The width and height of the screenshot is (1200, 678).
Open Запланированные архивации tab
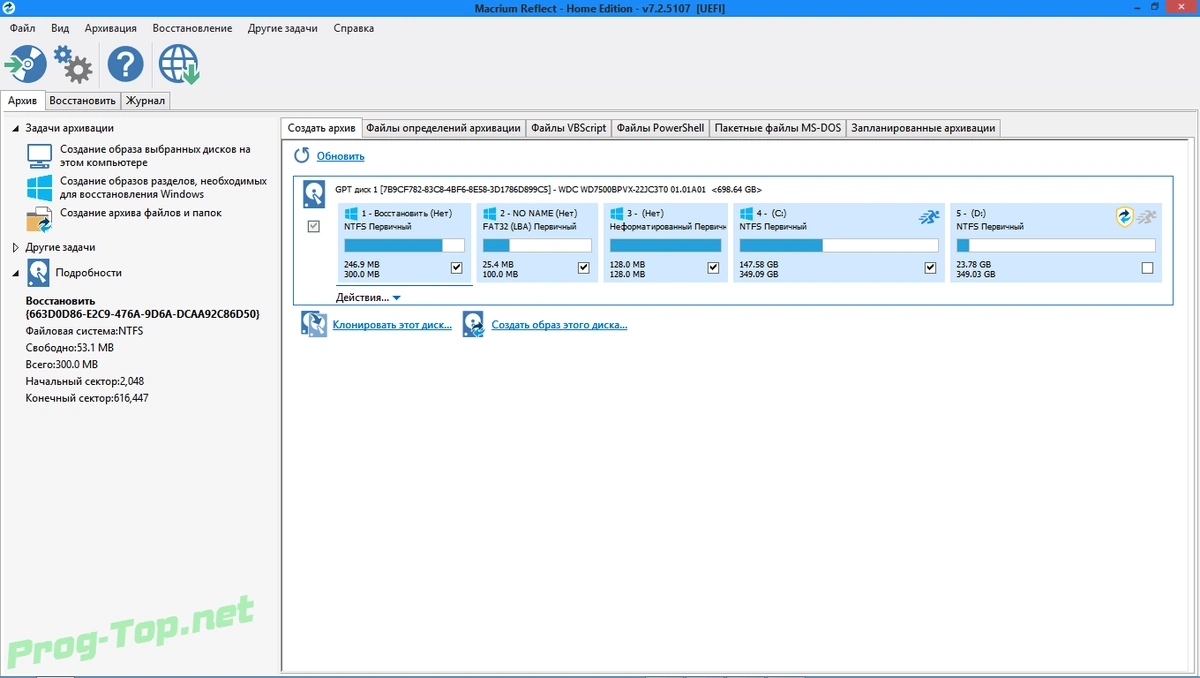(x=923, y=128)
